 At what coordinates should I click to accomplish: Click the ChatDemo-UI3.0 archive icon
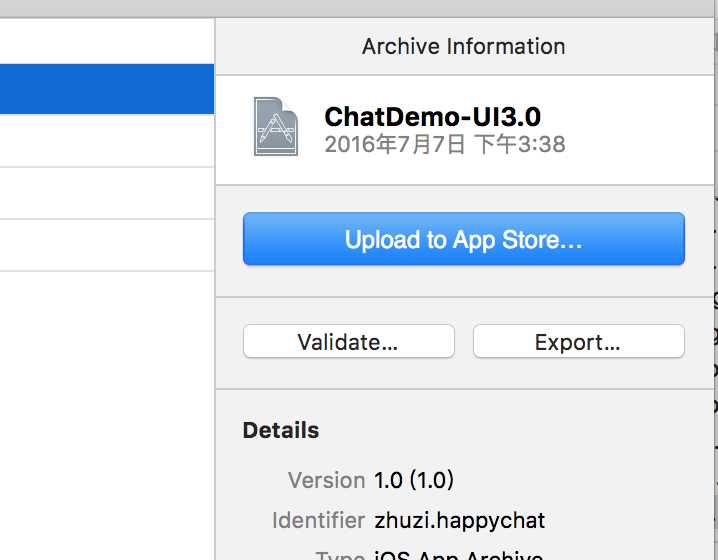(276, 126)
